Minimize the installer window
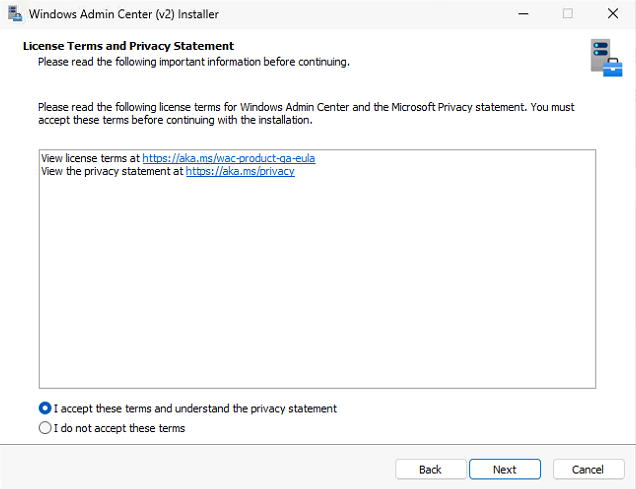Image resolution: width=636 pixels, height=489 pixels. 523,14
